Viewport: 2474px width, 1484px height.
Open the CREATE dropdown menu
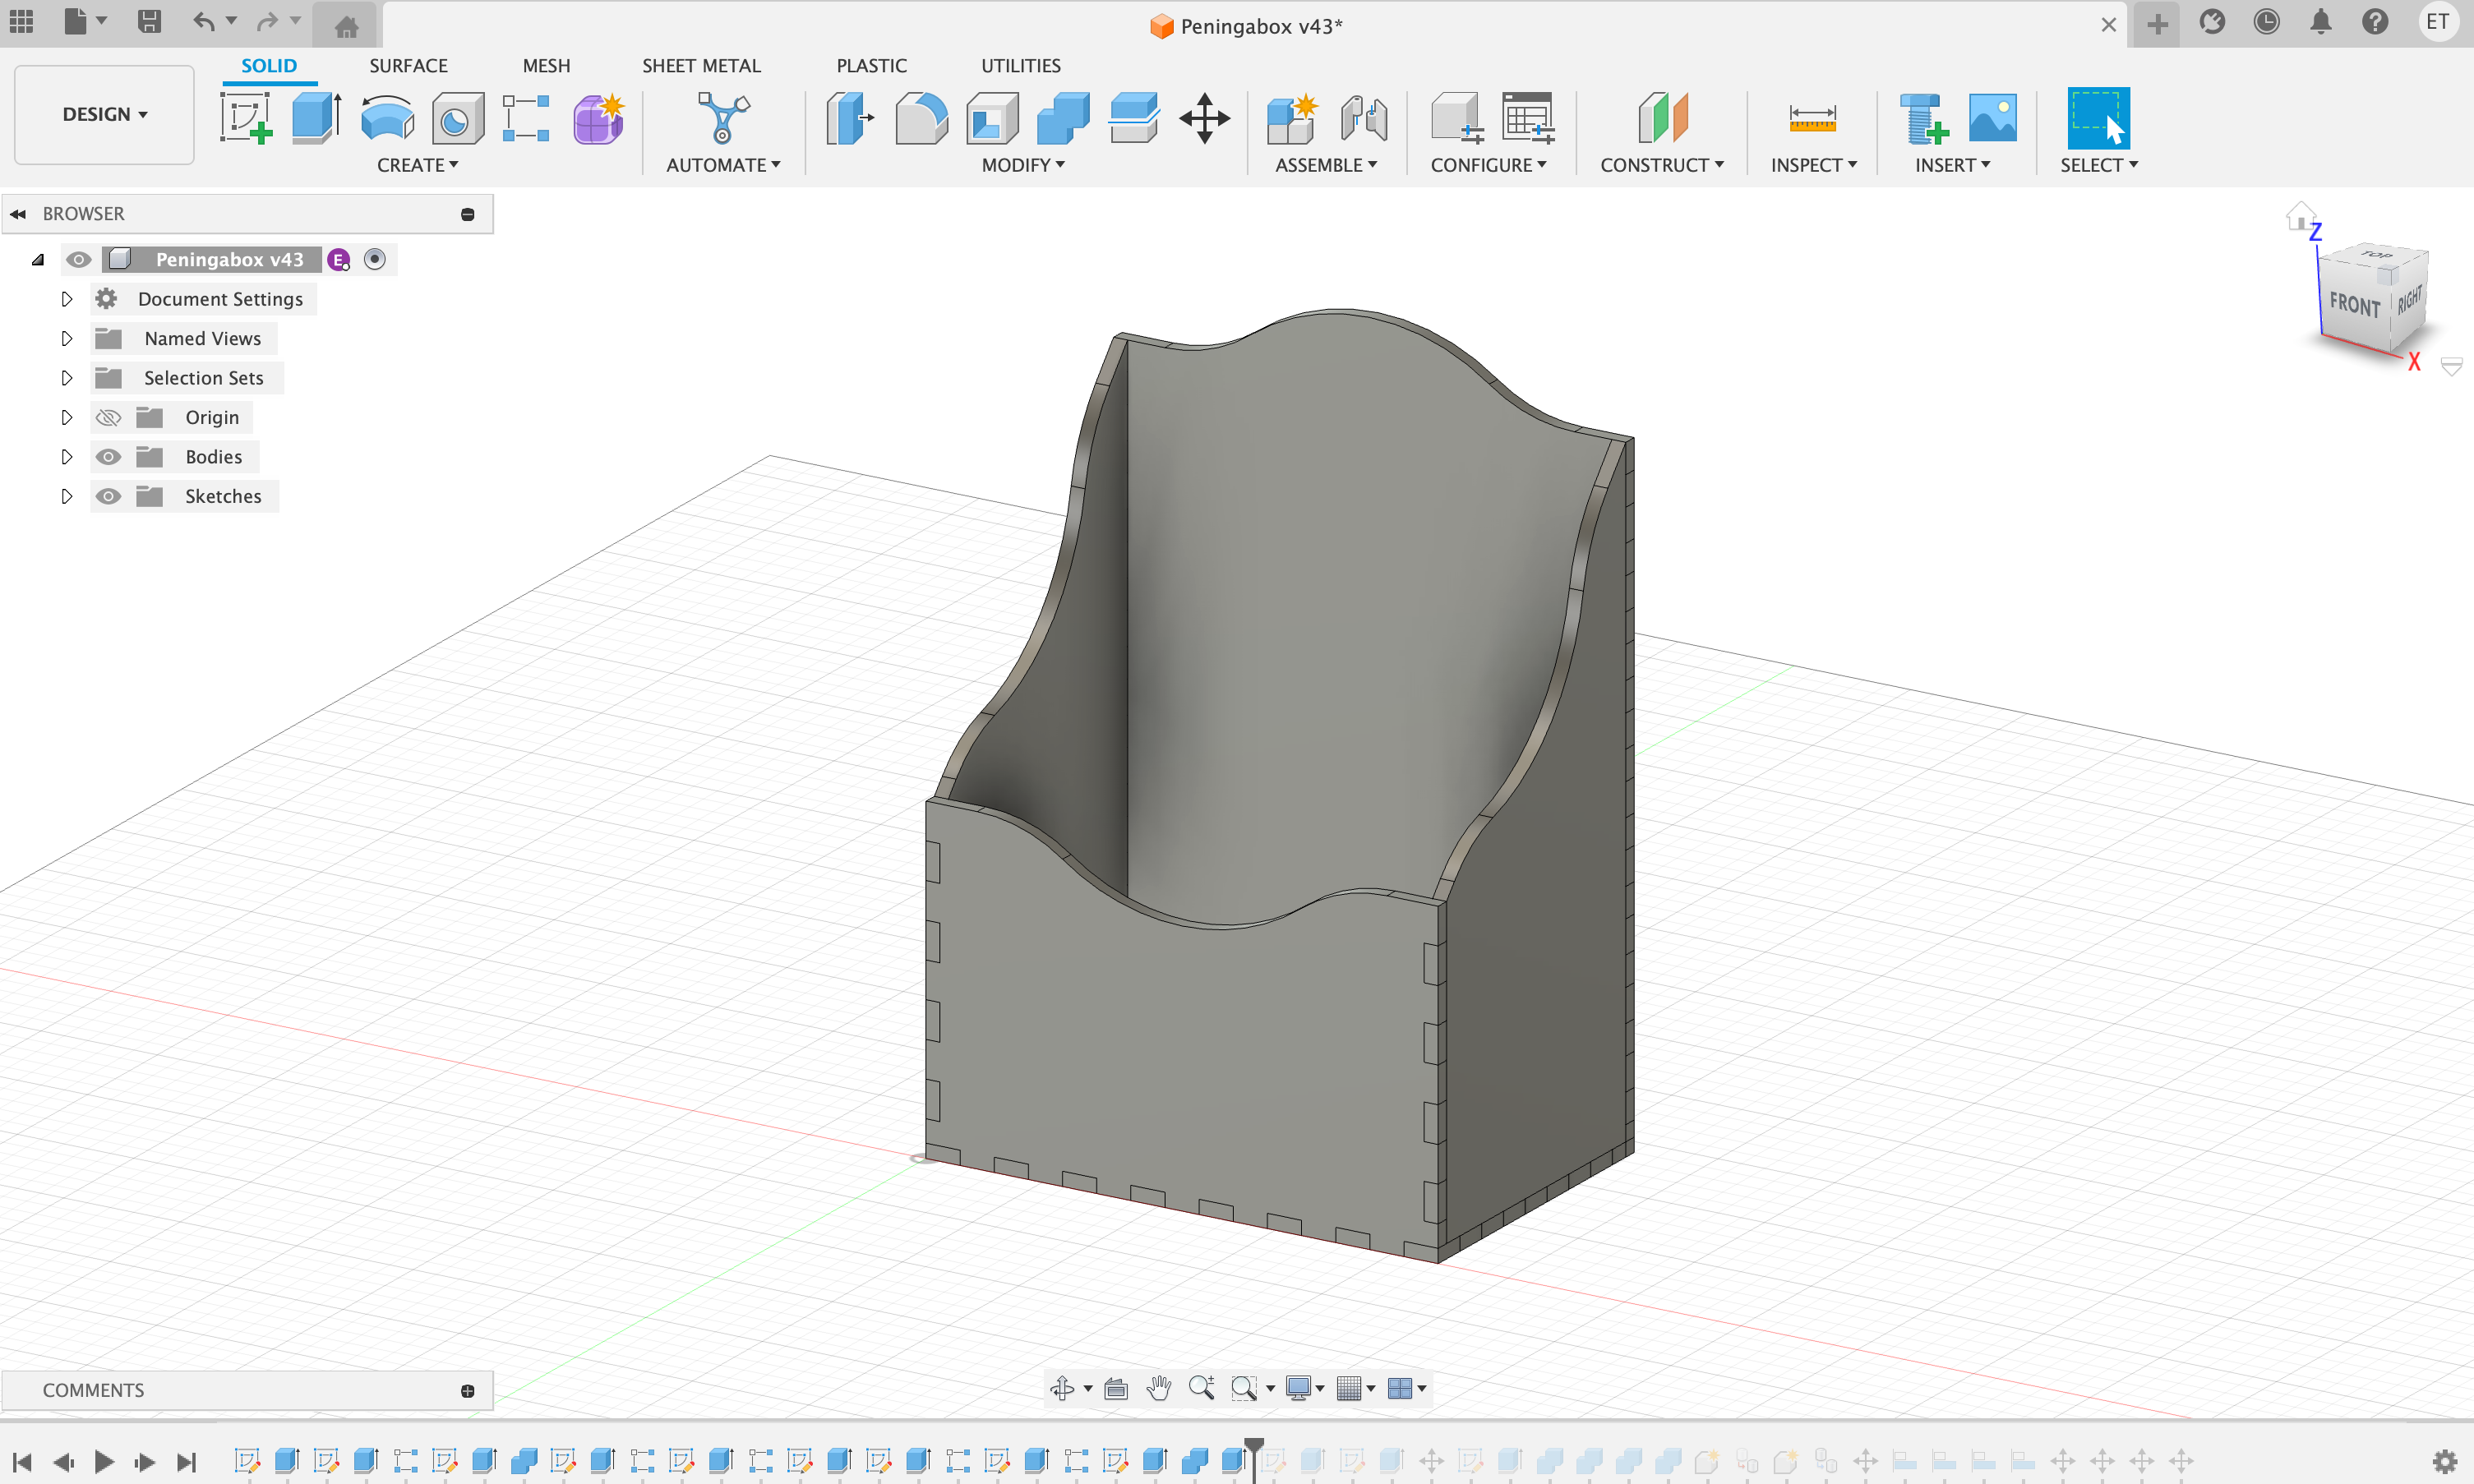(x=418, y=165)
